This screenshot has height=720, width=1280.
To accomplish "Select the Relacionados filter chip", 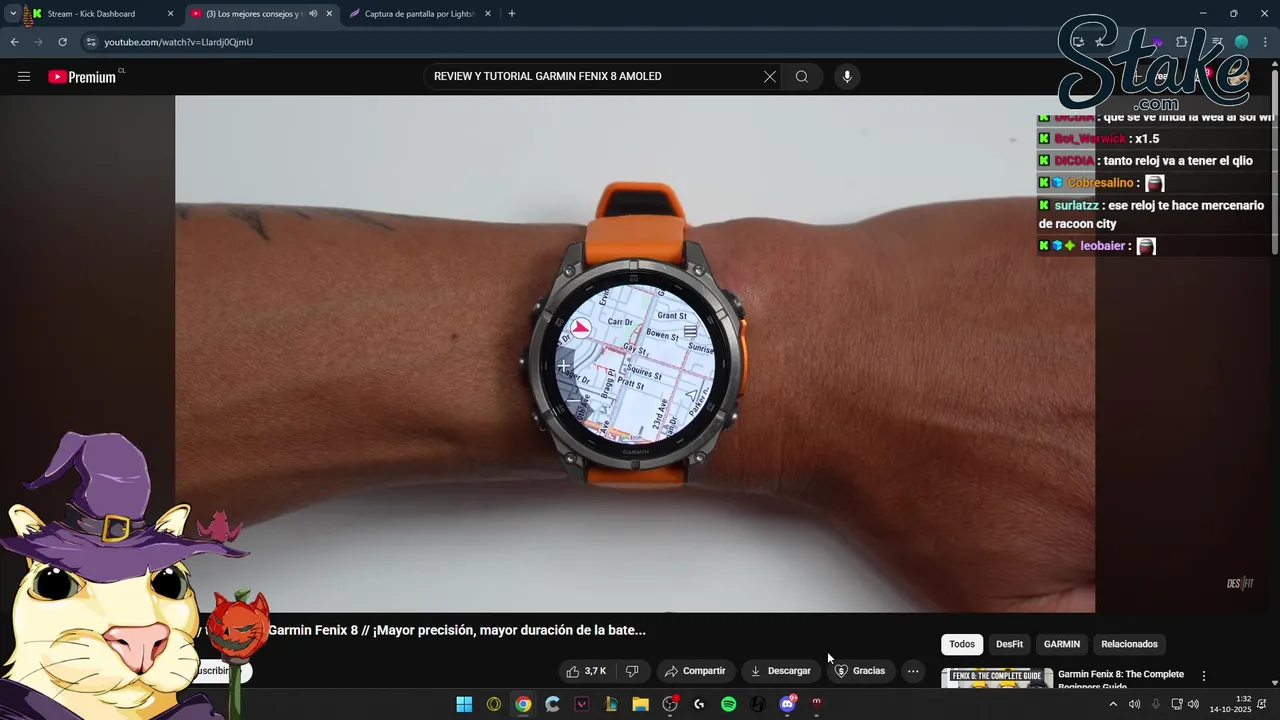I will pos(1129,644).
